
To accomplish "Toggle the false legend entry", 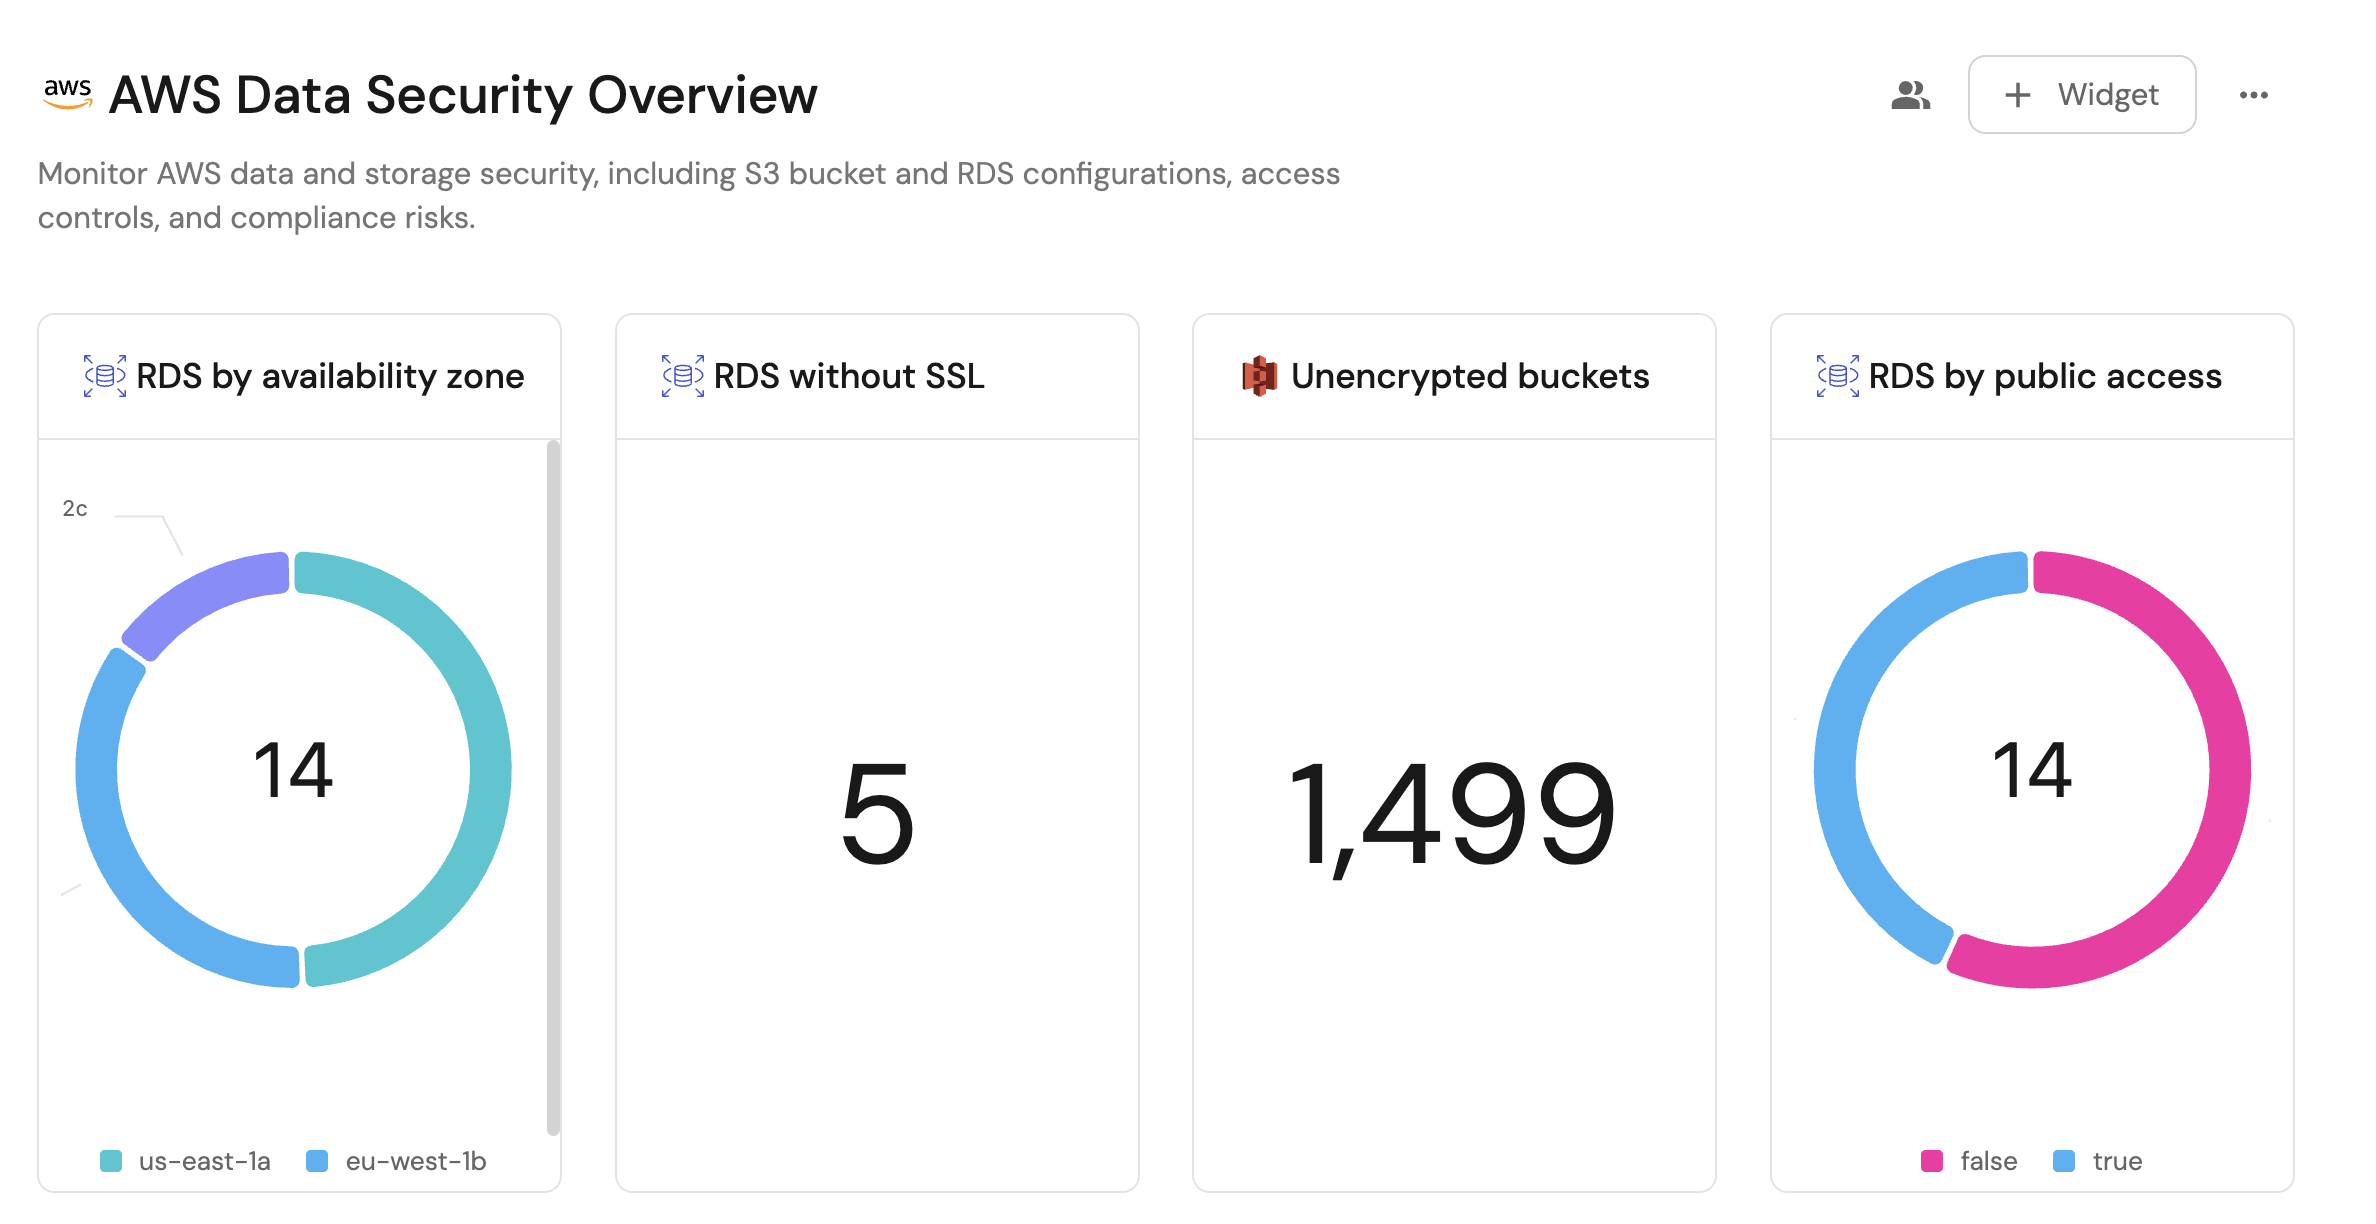I will [1969, 1161].
